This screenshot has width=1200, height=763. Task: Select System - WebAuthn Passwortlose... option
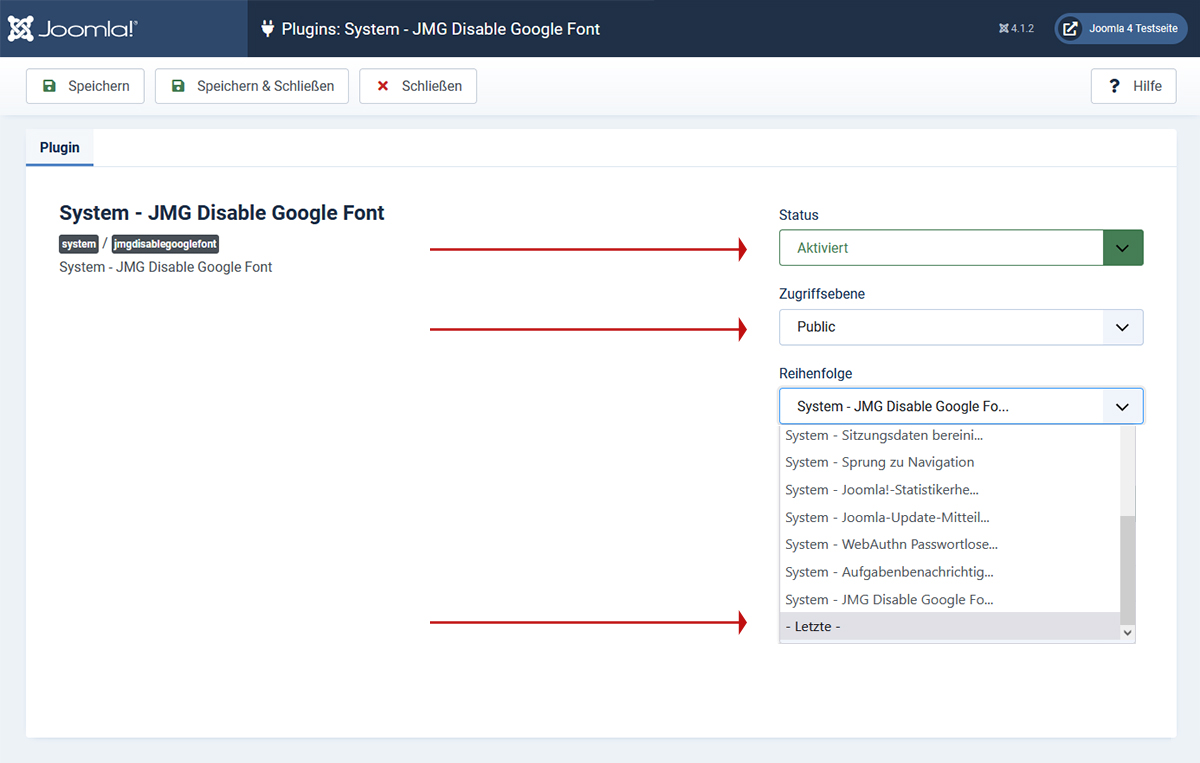point(950,544)
